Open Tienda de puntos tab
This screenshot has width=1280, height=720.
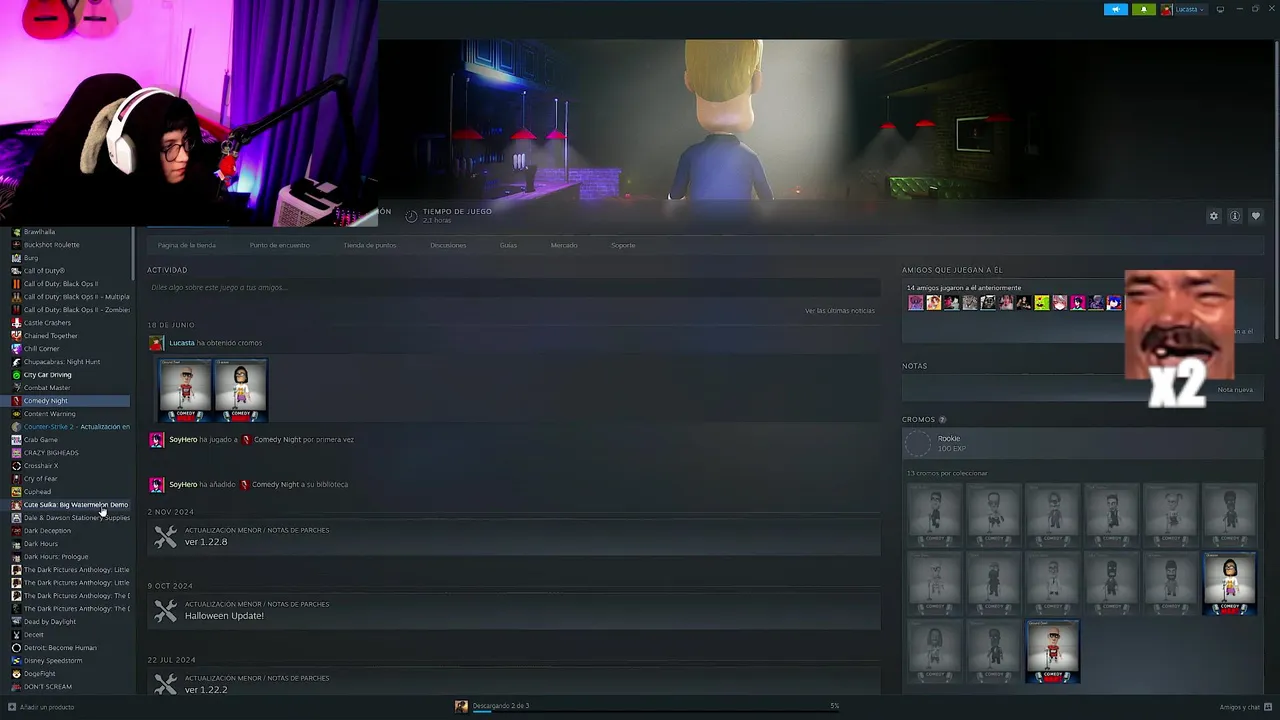pos(370,245)
